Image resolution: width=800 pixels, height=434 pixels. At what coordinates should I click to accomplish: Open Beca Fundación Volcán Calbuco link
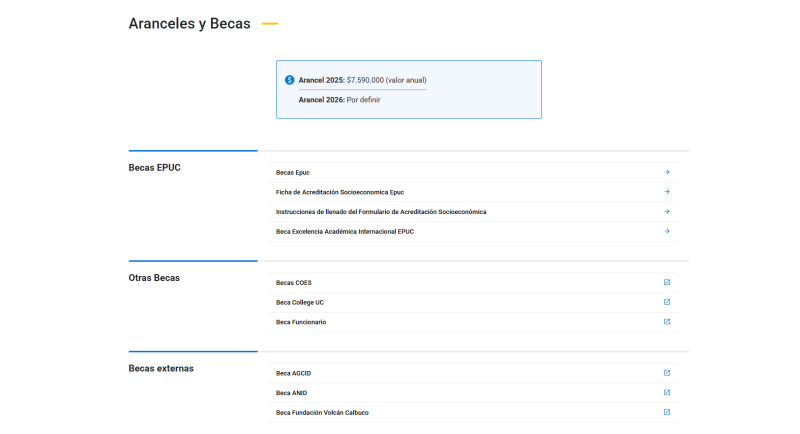pyautogui.click(x=322, y=413)
